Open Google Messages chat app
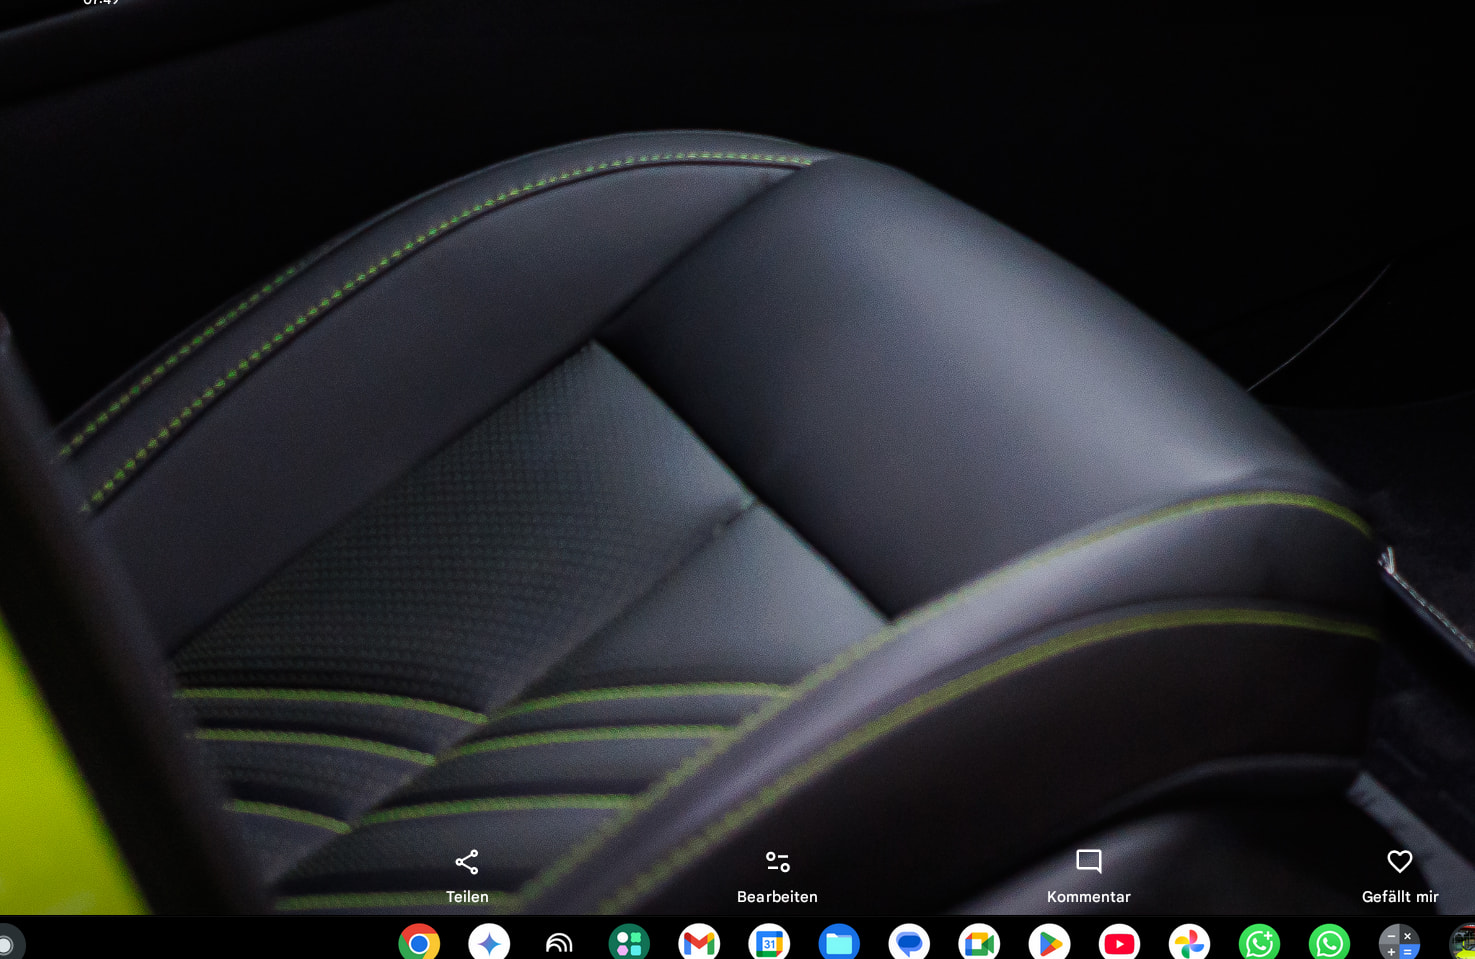The height and width of the screenshot is (959, 1475). pyautogui.click(x=909, y=943)
